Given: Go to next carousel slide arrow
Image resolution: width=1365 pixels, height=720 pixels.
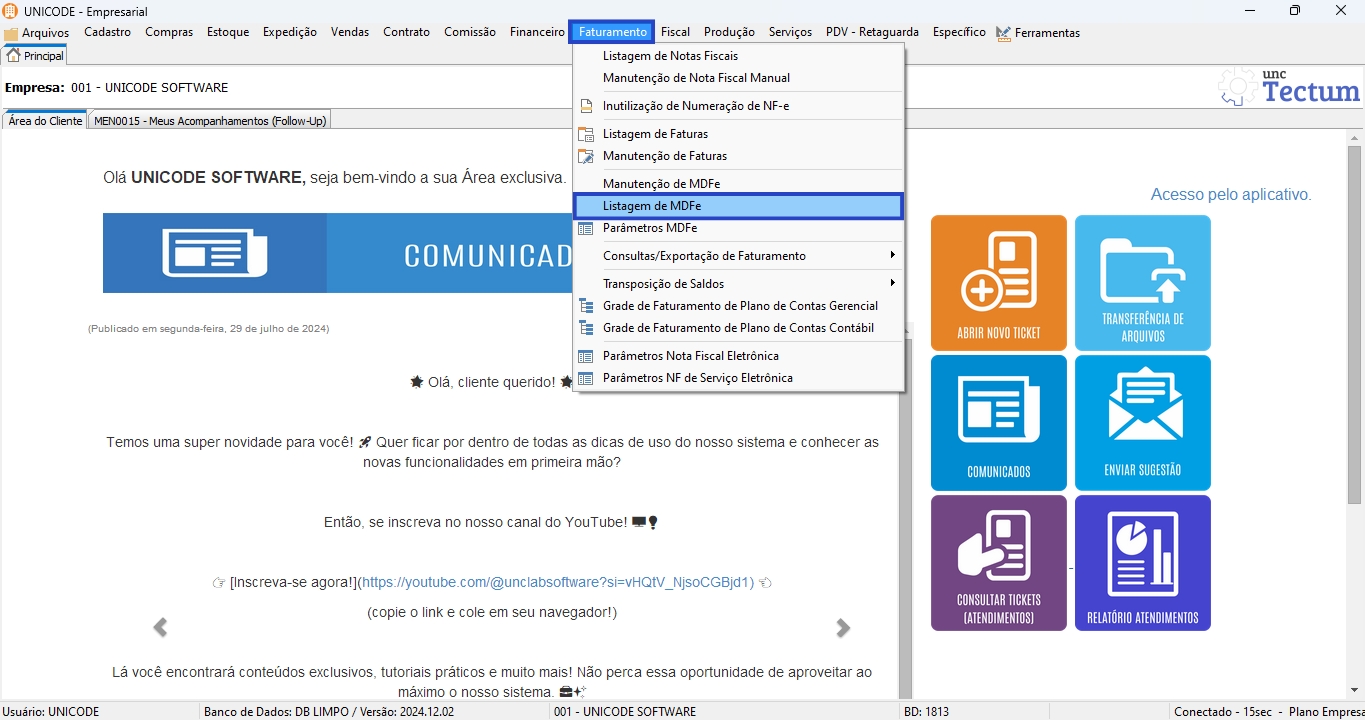Looking at the screenshot, I should click(843, 628).
